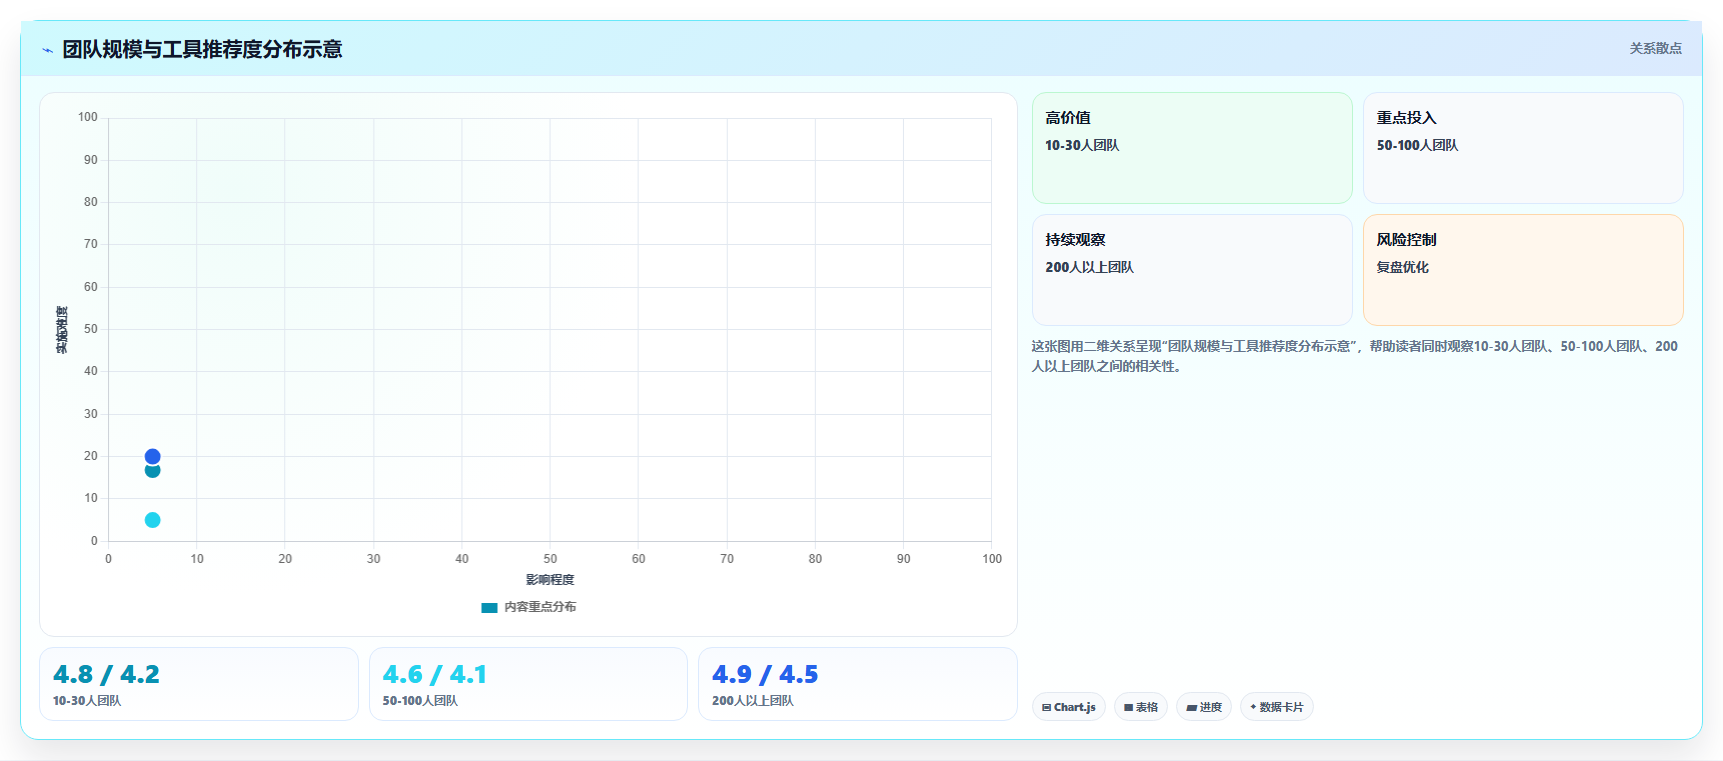Viewport: 1723px width, 761px height.
Task: Select the 高价值 card
Action: coord(1192,148)
